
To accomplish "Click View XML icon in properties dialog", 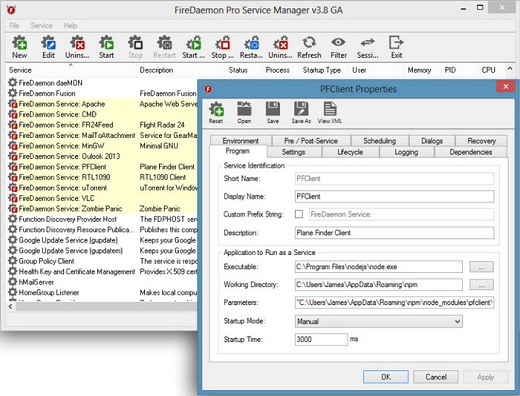I will coord(330,113).
